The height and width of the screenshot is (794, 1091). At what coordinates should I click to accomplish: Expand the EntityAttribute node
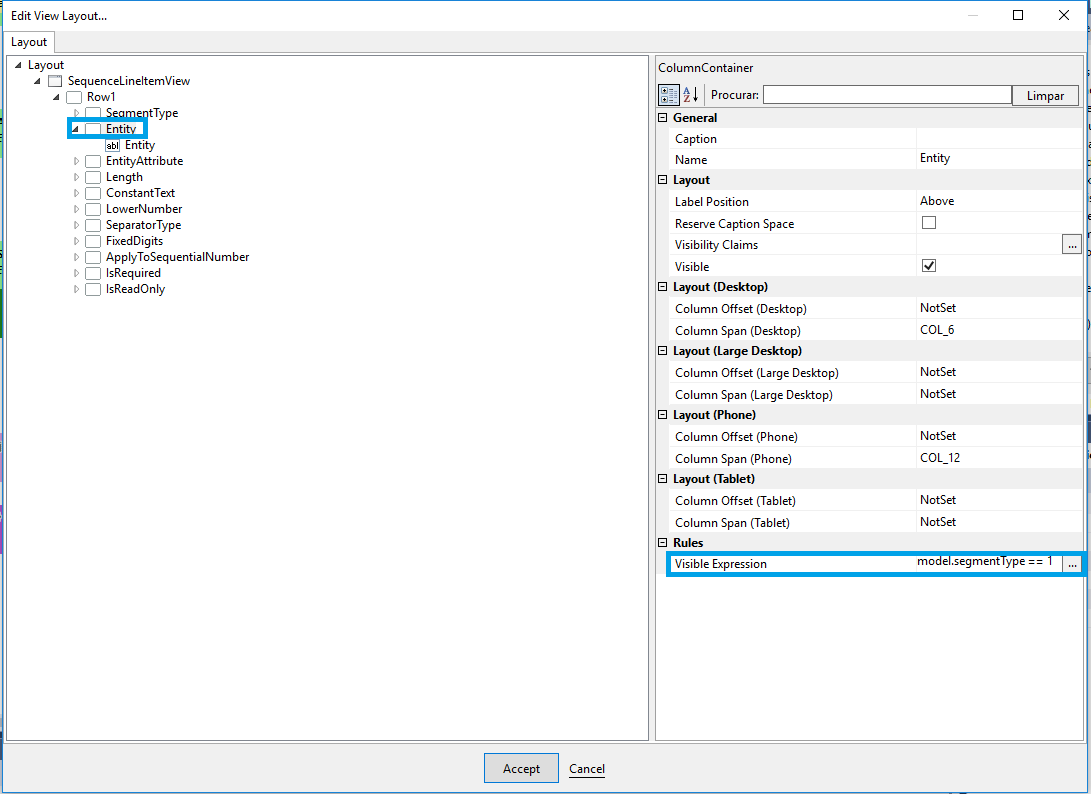[76, 161]
